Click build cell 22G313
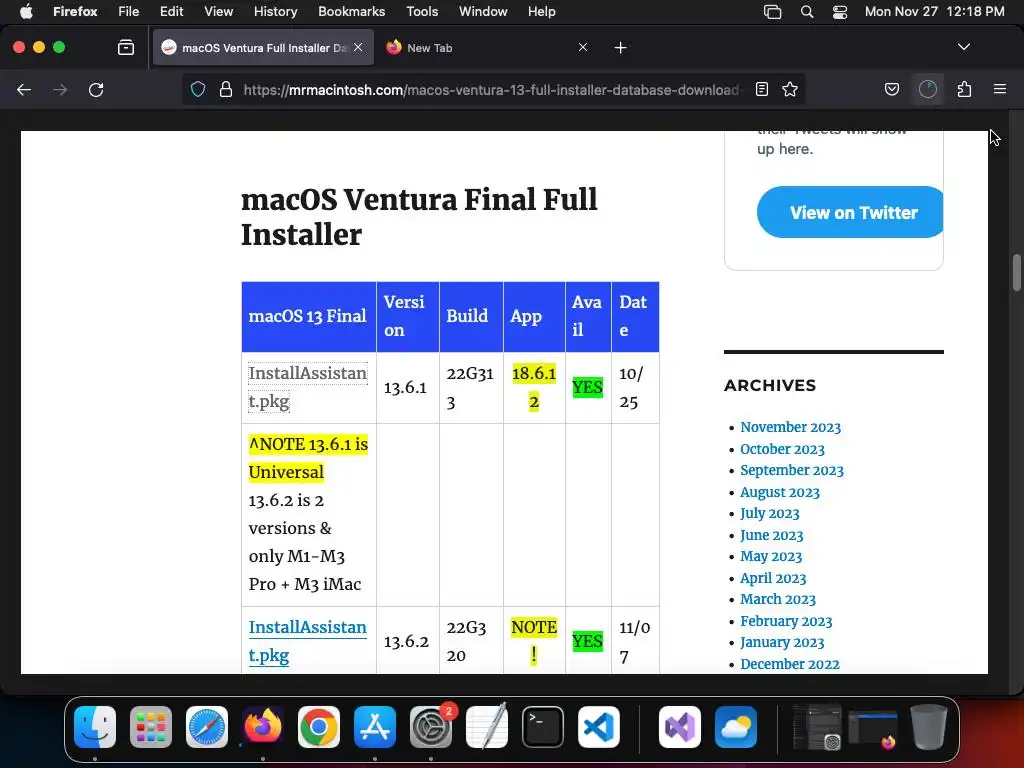This screenshot has width=1024, height=768. click(470, 387)
